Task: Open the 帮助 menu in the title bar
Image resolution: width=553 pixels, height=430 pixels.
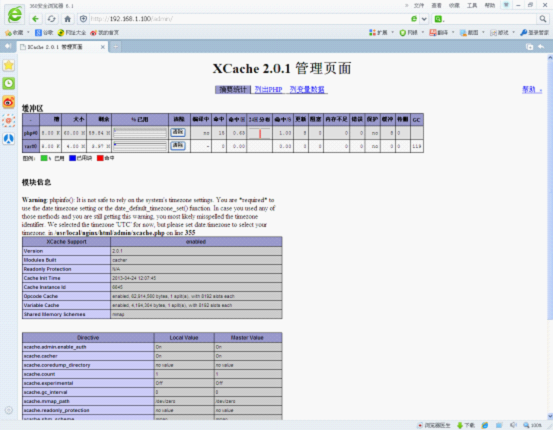Action: (x=490, y=5)
